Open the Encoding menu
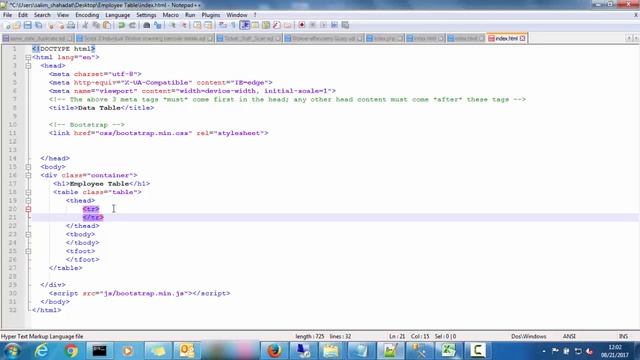 click(87, 15)
